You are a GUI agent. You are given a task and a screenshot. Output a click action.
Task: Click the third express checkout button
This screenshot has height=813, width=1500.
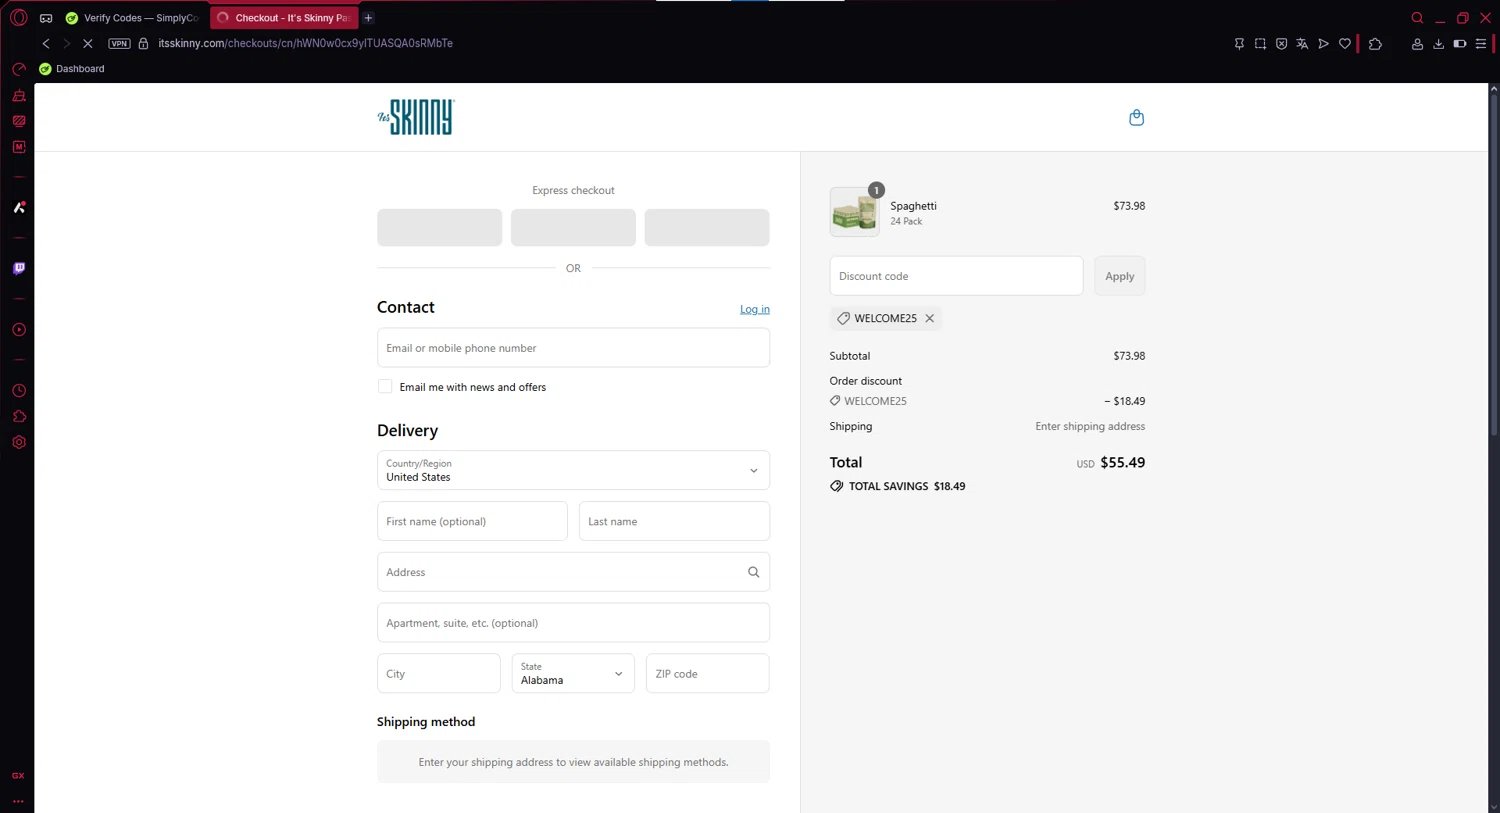pyautogui.click(x=707, y=227)
